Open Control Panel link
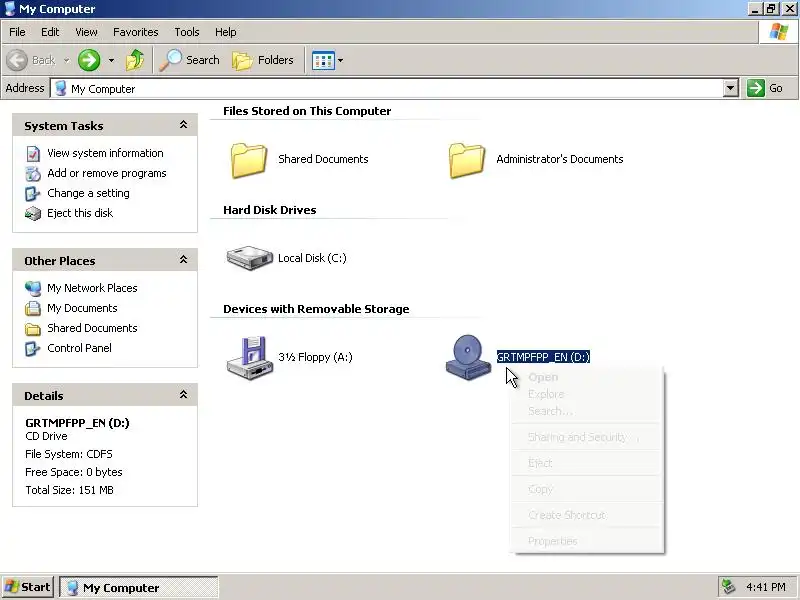The width and height of the screenshot is (800, 600). click(x=79, y=347)
